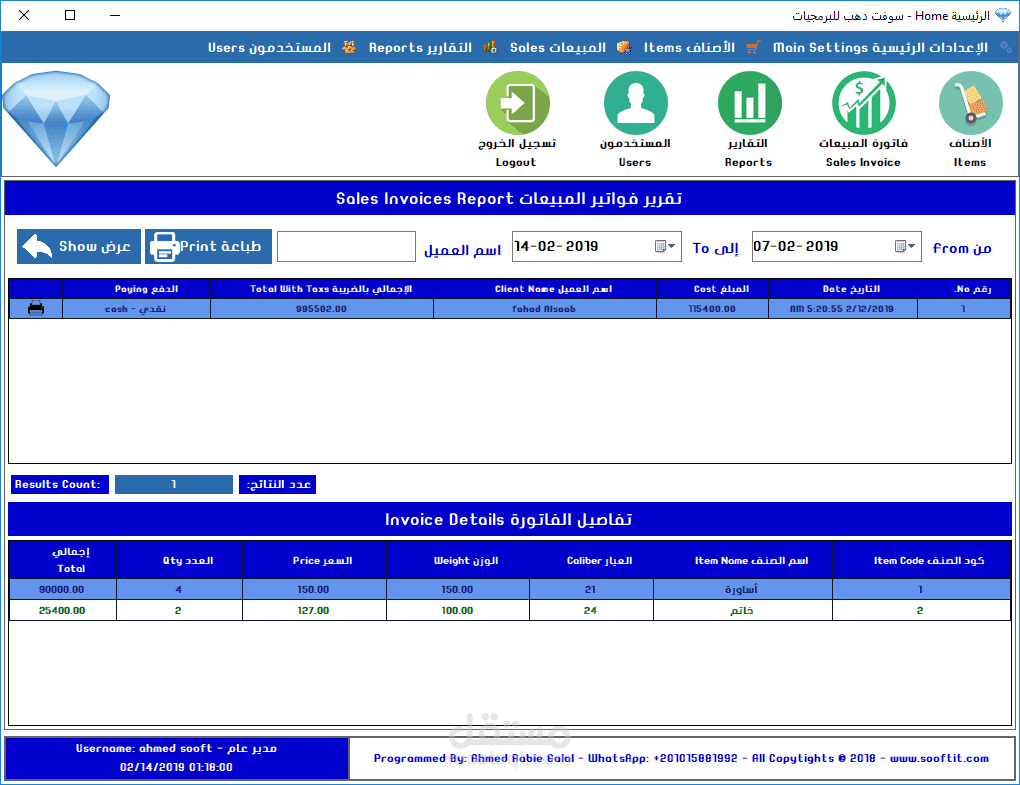The height and width of the screenshot is (785, 1020).
Task: Click the shopping cart icon beside Items menu
Action: click(753, 47)
